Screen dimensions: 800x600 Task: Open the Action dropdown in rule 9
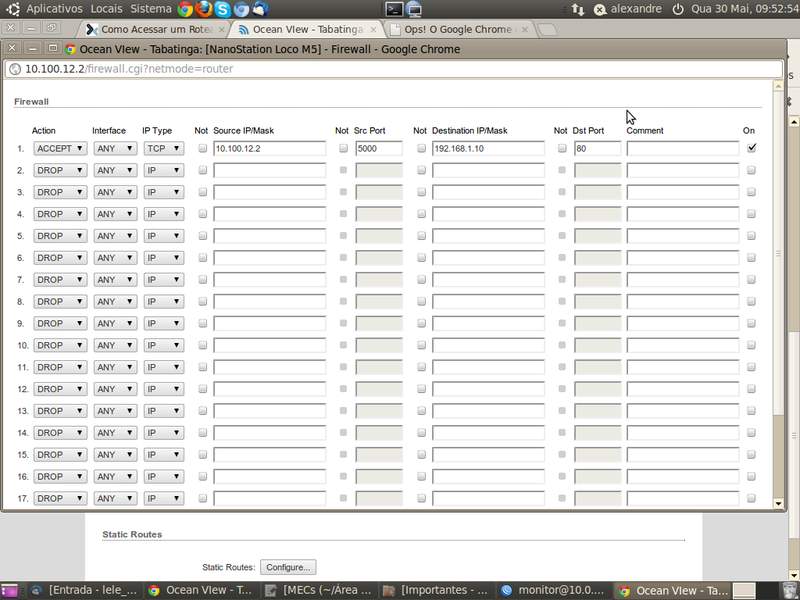(x=60, y=323)
